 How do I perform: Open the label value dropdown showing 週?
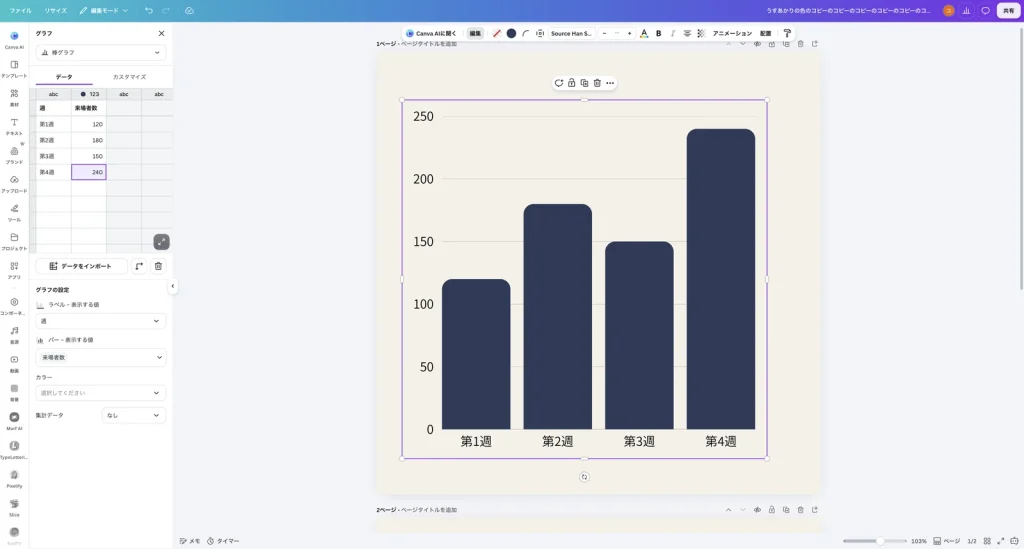[101, 321]
